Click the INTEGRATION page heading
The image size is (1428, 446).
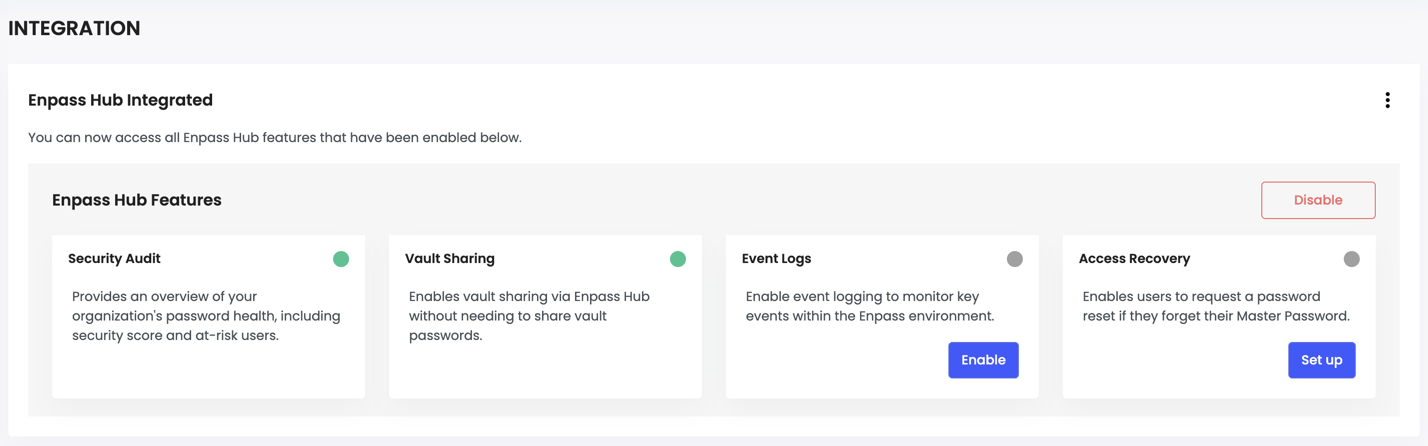tap(74, 28)
